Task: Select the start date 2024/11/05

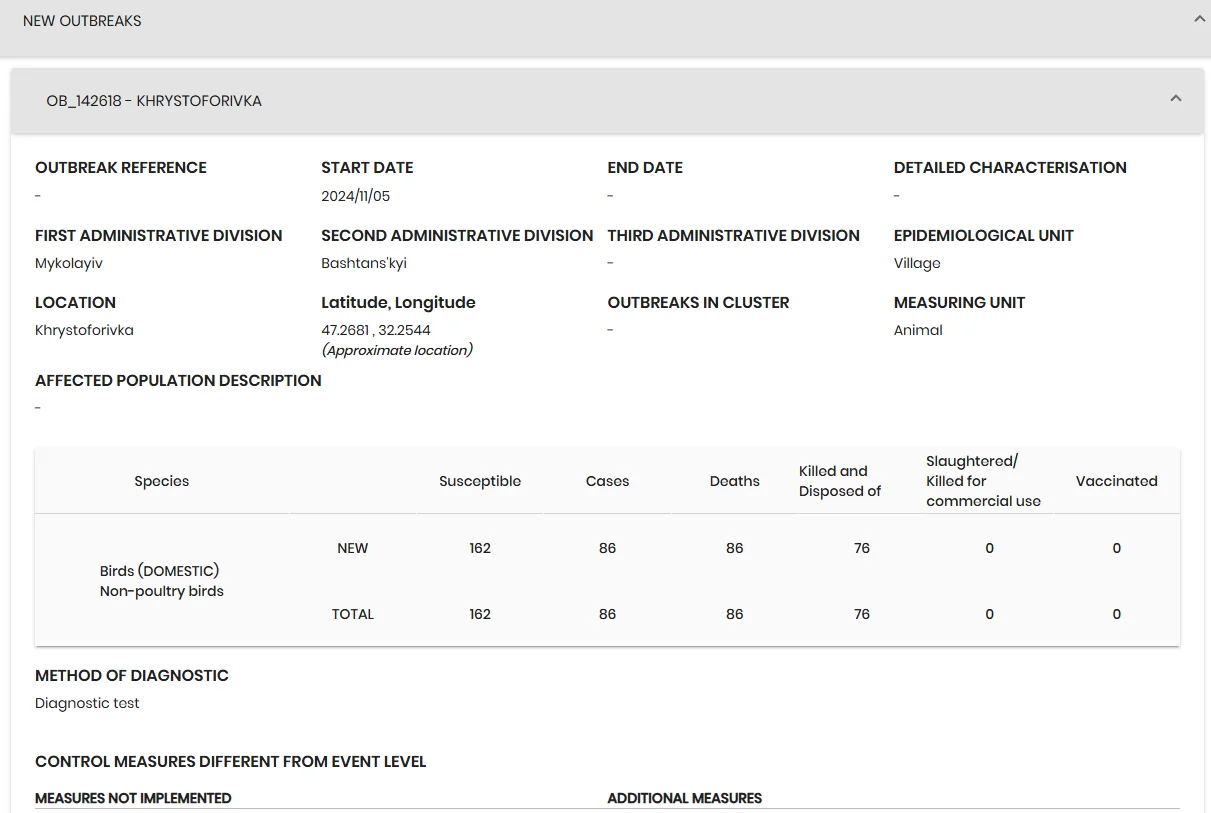Action: (x=356, y=196)
